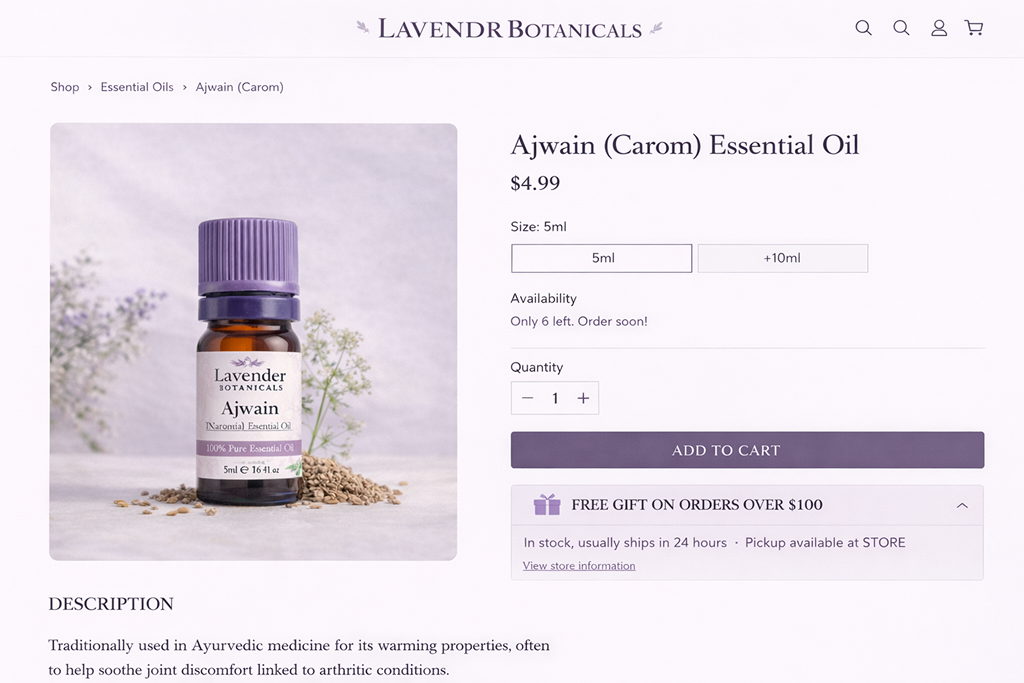1024x683 pixels.
Task: Click the Lavendr Botanicals logo
Action: tap(509, 29)
